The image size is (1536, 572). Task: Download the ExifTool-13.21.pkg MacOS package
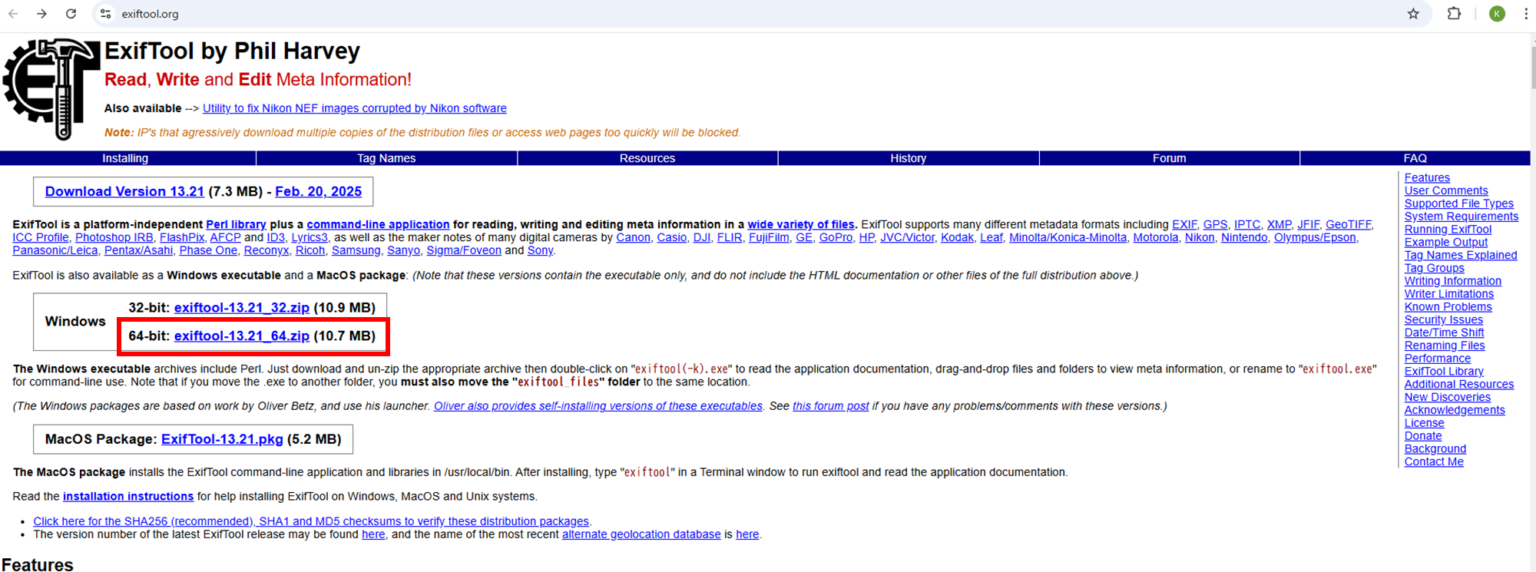click(222, 439)
